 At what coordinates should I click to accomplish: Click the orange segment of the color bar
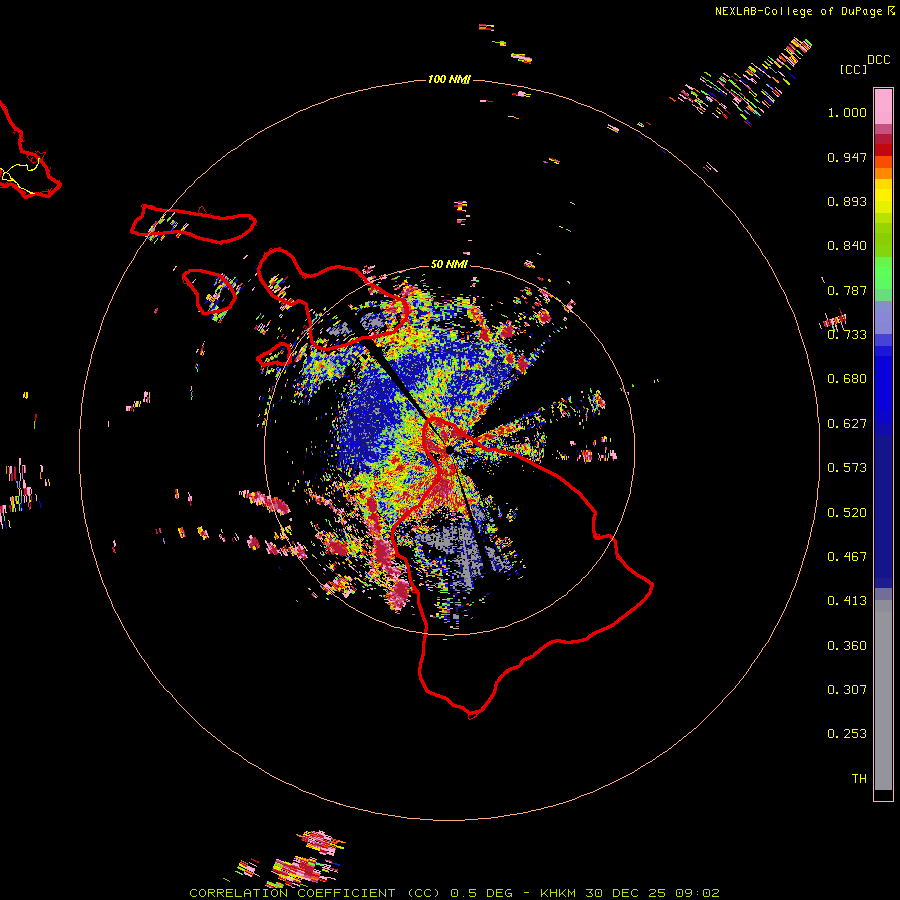click(x=883, y=168)
